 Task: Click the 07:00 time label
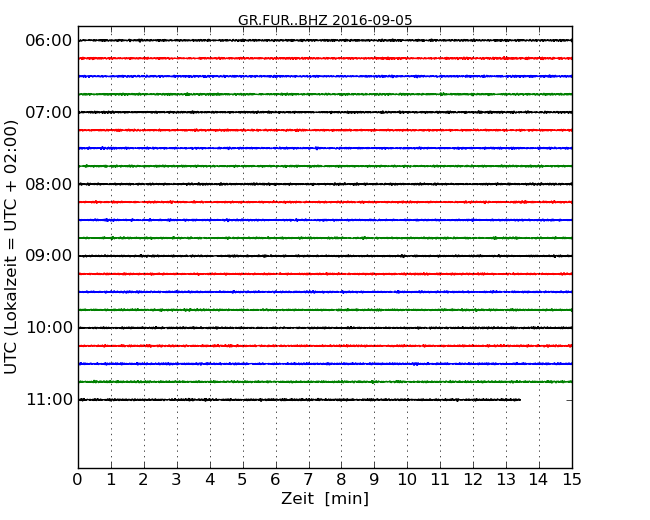tap(49, 112)
